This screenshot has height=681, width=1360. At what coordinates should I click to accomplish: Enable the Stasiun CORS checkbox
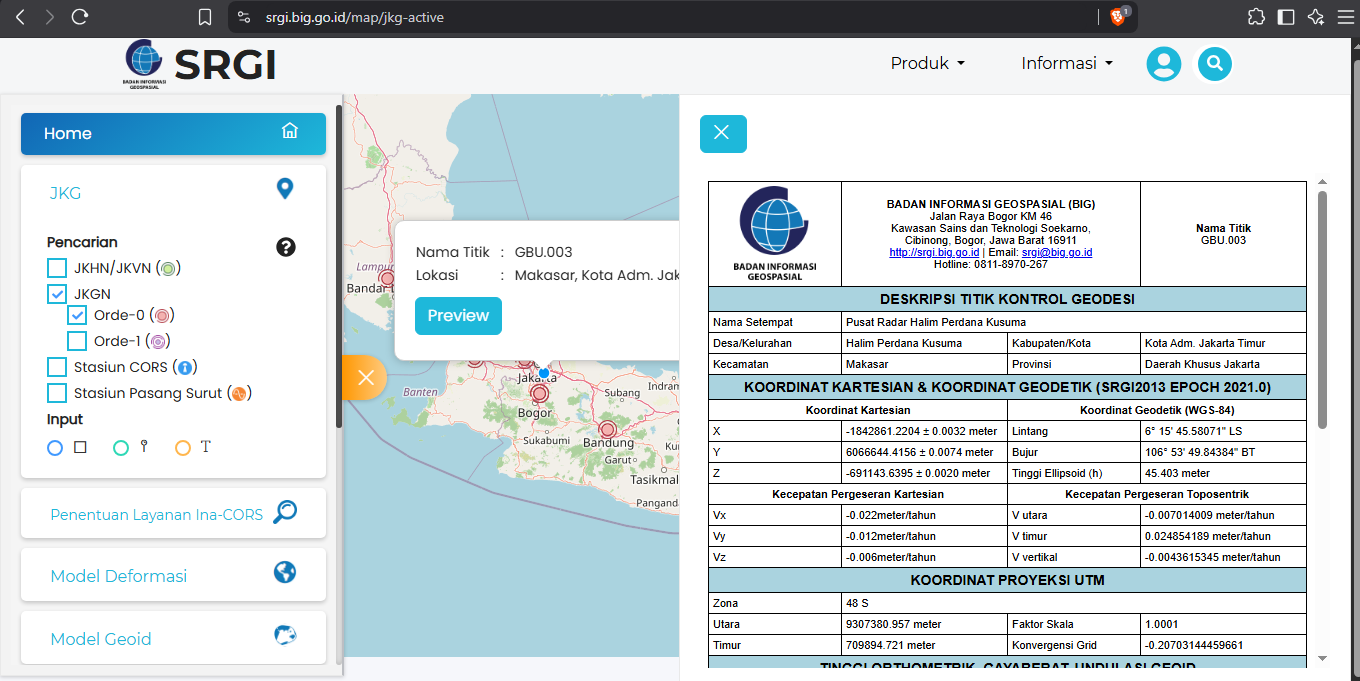(x=57, y=367)
